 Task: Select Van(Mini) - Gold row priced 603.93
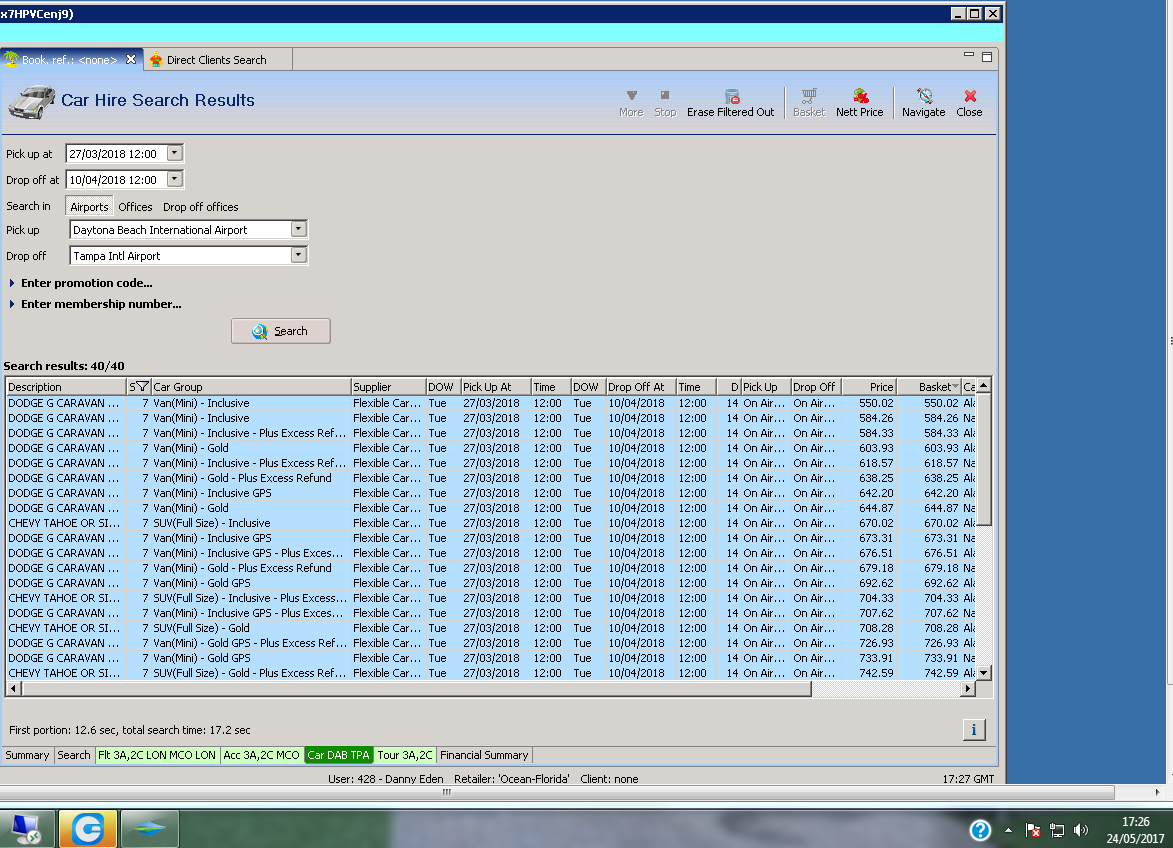pyautogui.click(x=491, y=448)
